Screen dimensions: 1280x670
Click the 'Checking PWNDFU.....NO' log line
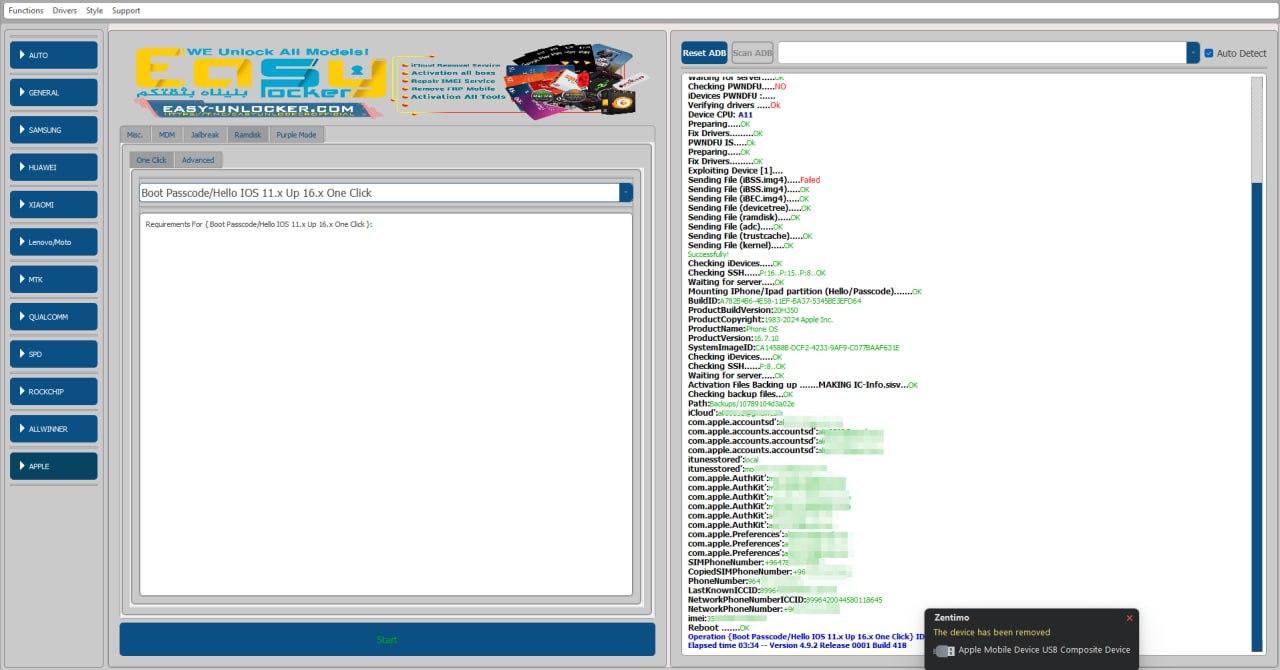(x=737, y=86)
